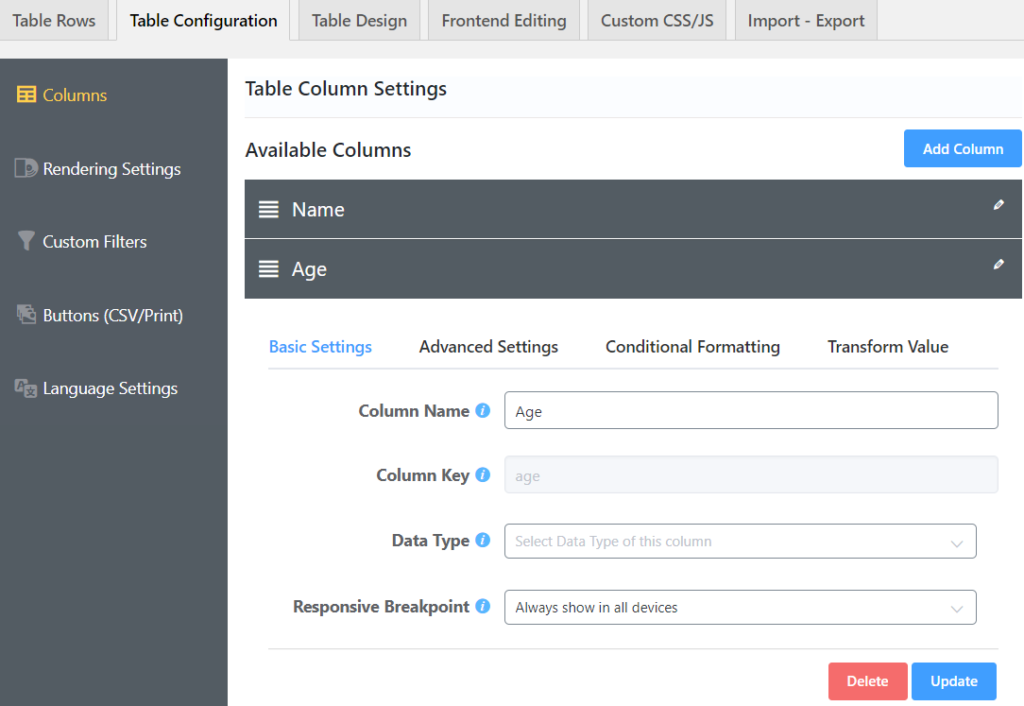This screenshot has width=1024, height=706.
Task: Click the pencil icon on the Name column
Action: [997, 204]
